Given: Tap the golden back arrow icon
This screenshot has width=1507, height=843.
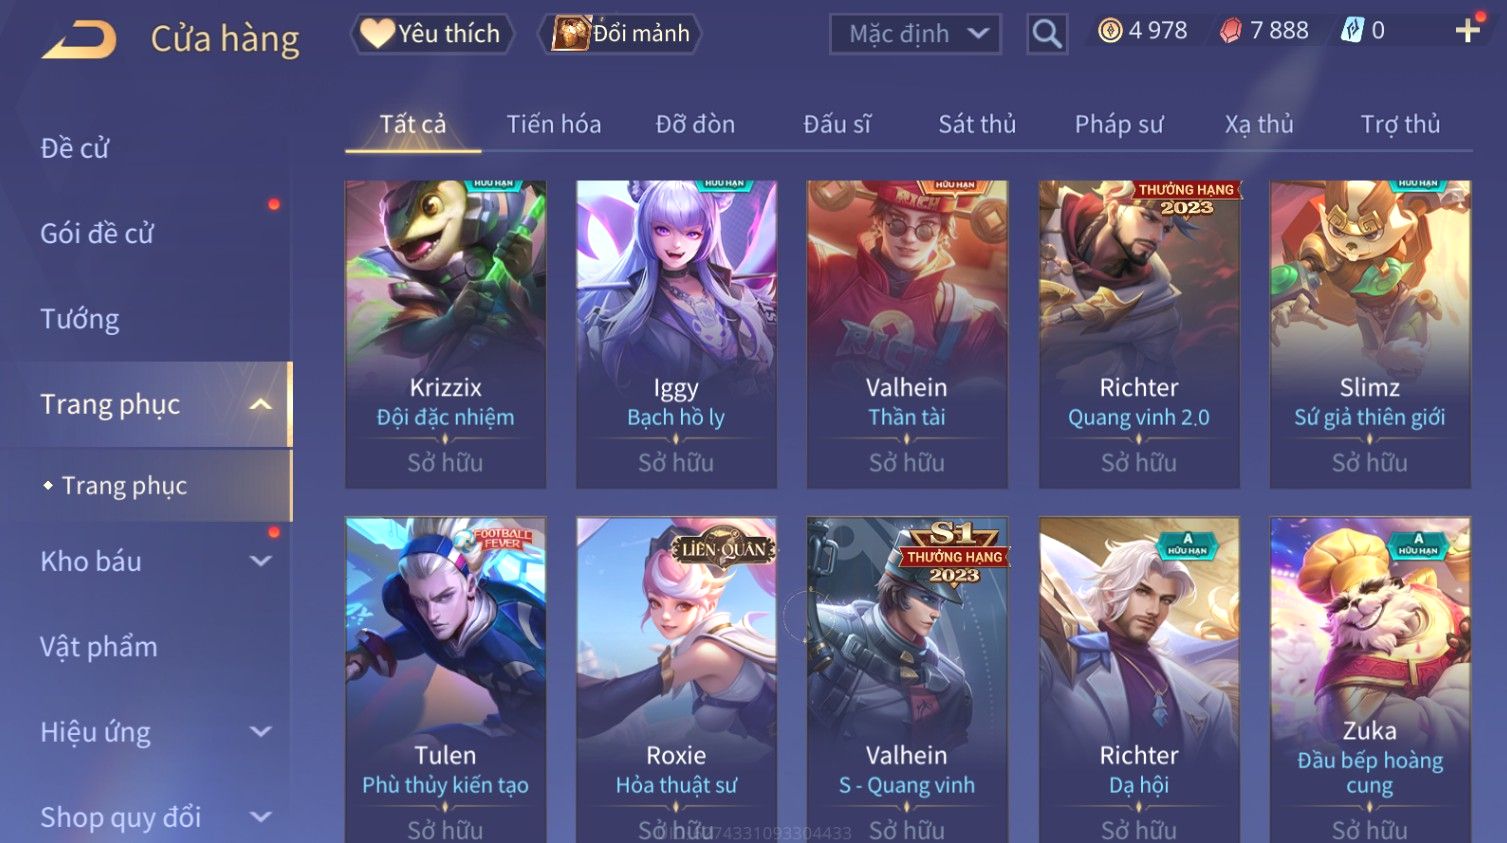Looking at the screenshot, I should point(79,40).
